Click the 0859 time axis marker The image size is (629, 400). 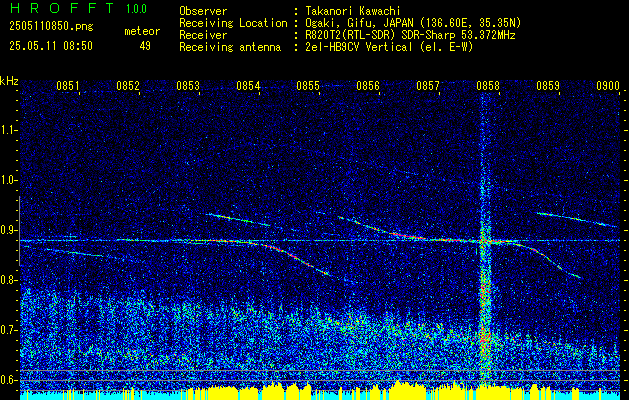click(x=548, y=85)
